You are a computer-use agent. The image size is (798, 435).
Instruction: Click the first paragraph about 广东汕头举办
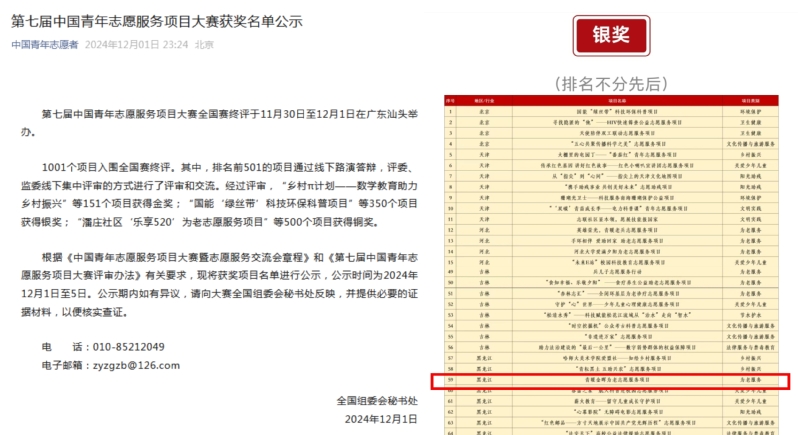click(x=219, y=123)
